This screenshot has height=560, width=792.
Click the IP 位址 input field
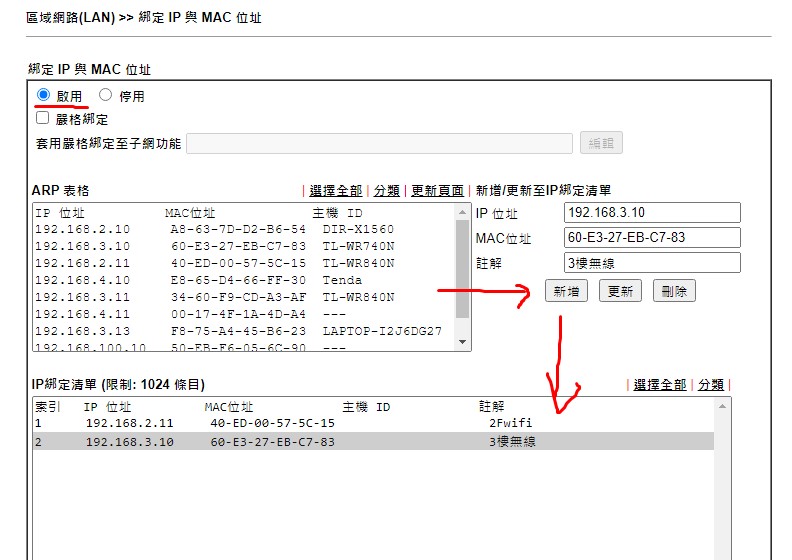652,213
